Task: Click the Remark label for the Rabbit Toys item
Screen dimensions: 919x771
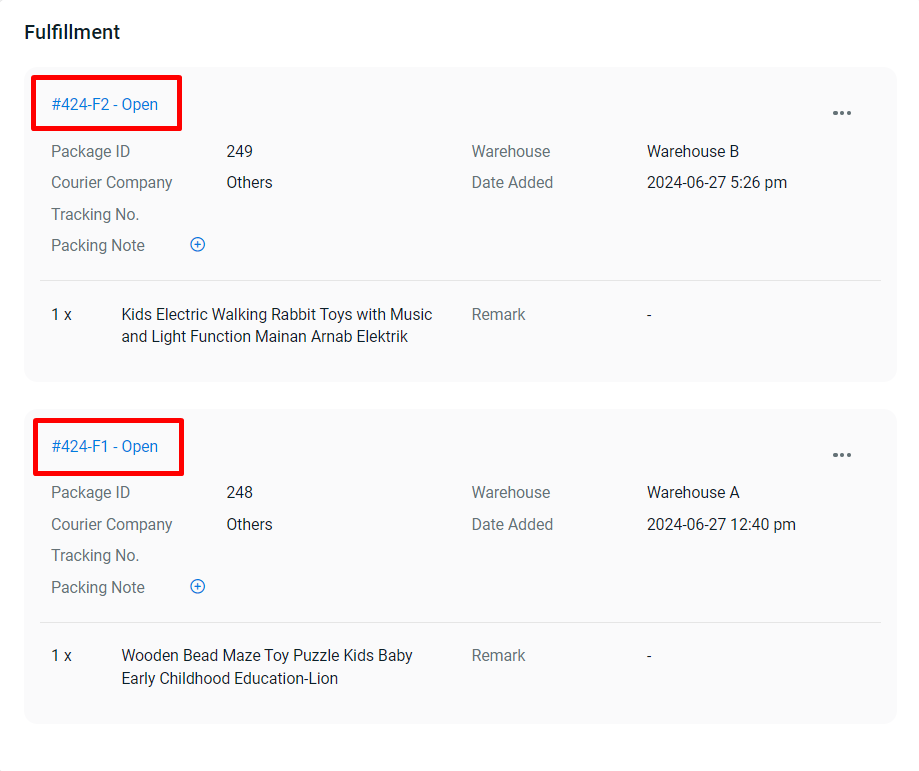Action: tap(498, 315)
